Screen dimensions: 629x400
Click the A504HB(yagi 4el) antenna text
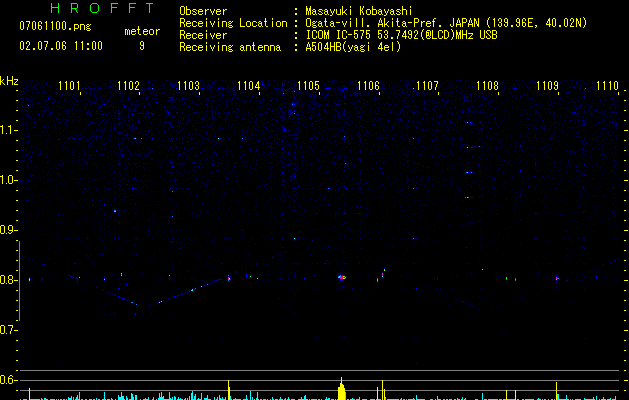coord(353,47)
